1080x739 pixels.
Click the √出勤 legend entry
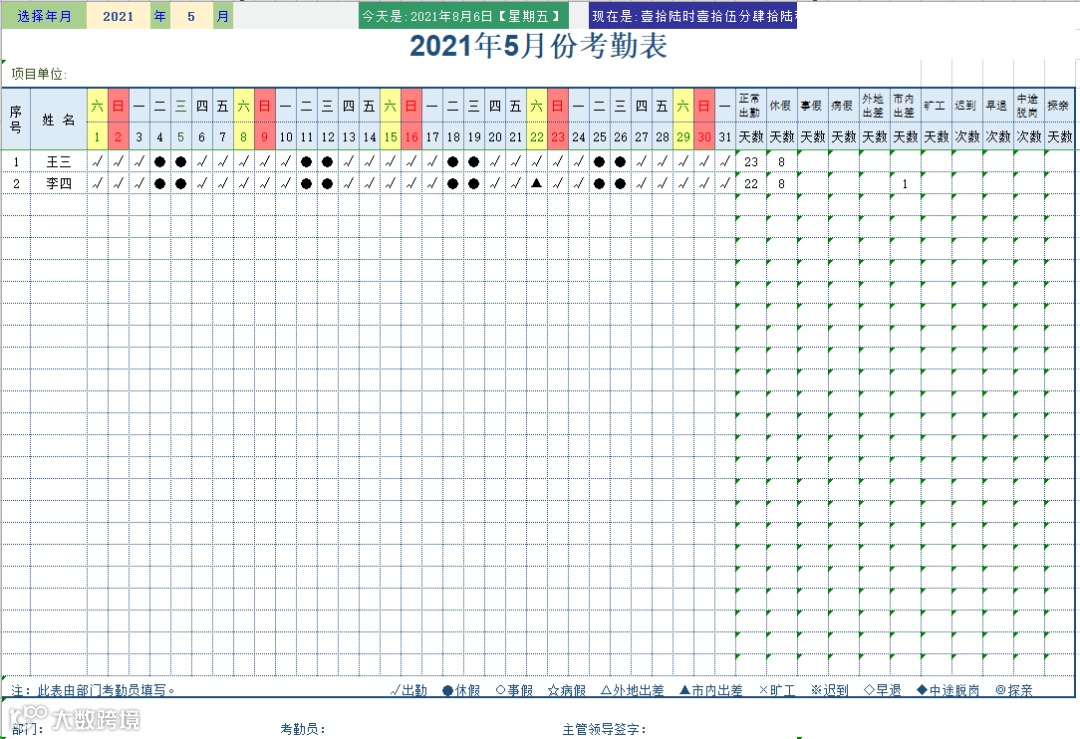408,690
